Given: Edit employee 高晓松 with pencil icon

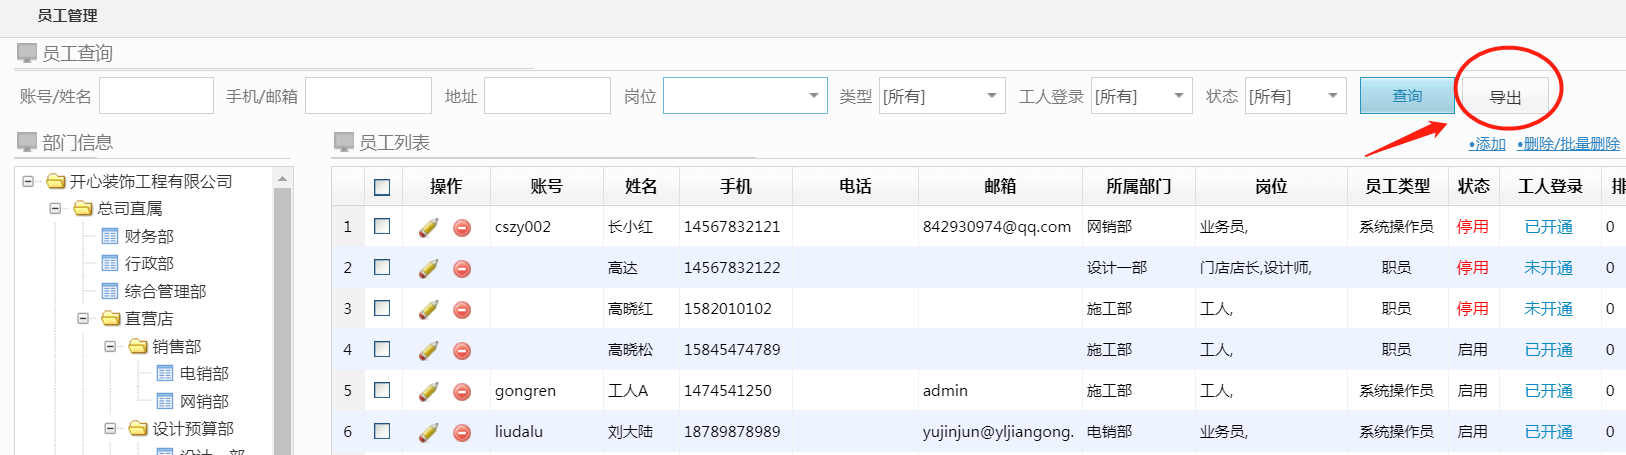Looking at the screenshot, I should 428,350.
